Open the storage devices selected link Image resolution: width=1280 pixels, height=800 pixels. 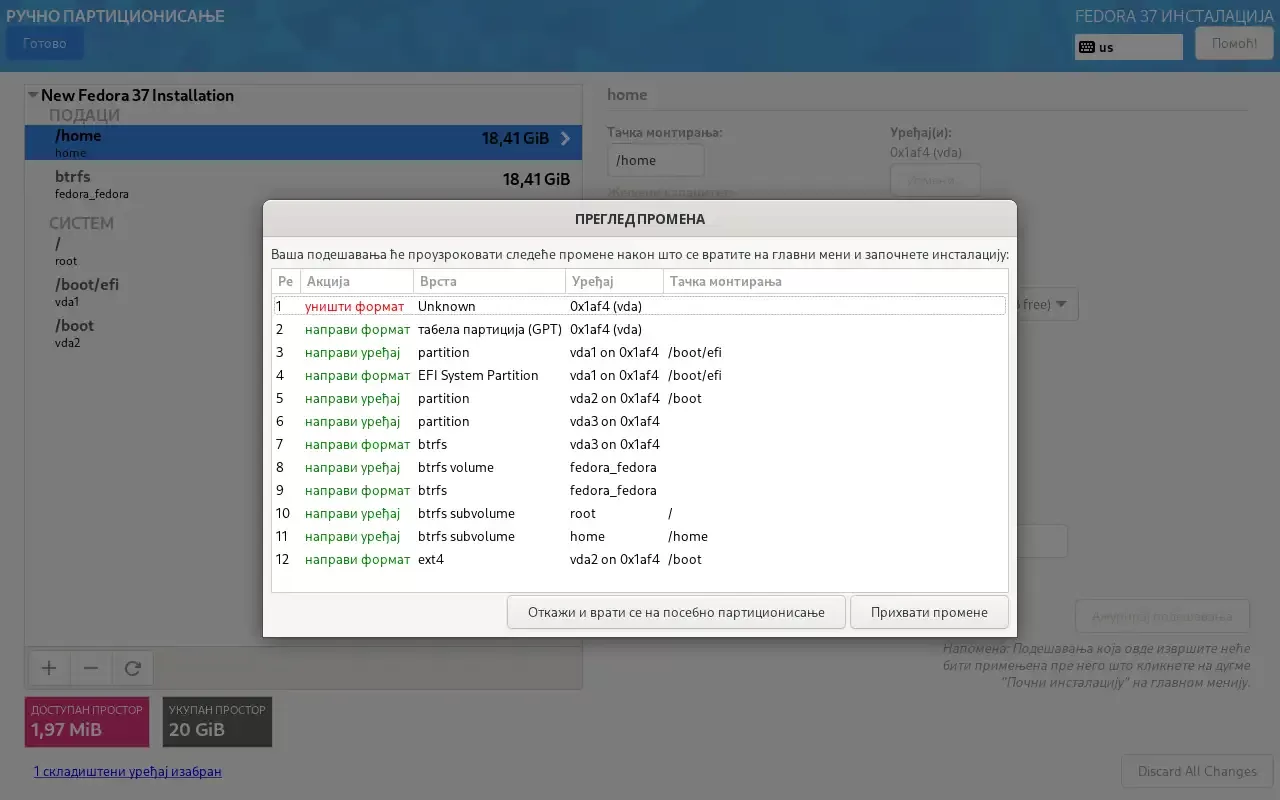click(x=127, y=771)
